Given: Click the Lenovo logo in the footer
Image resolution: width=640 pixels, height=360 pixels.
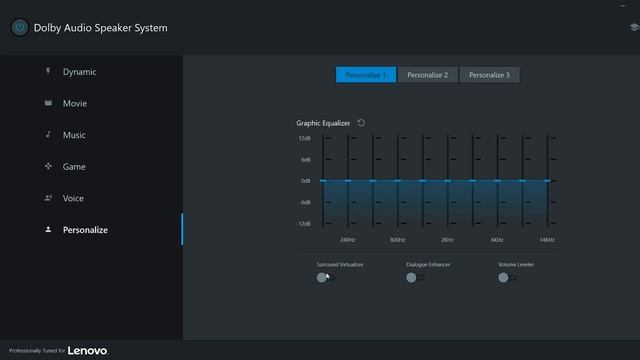Looking at the screenshot, I should (x=87, y=351).
